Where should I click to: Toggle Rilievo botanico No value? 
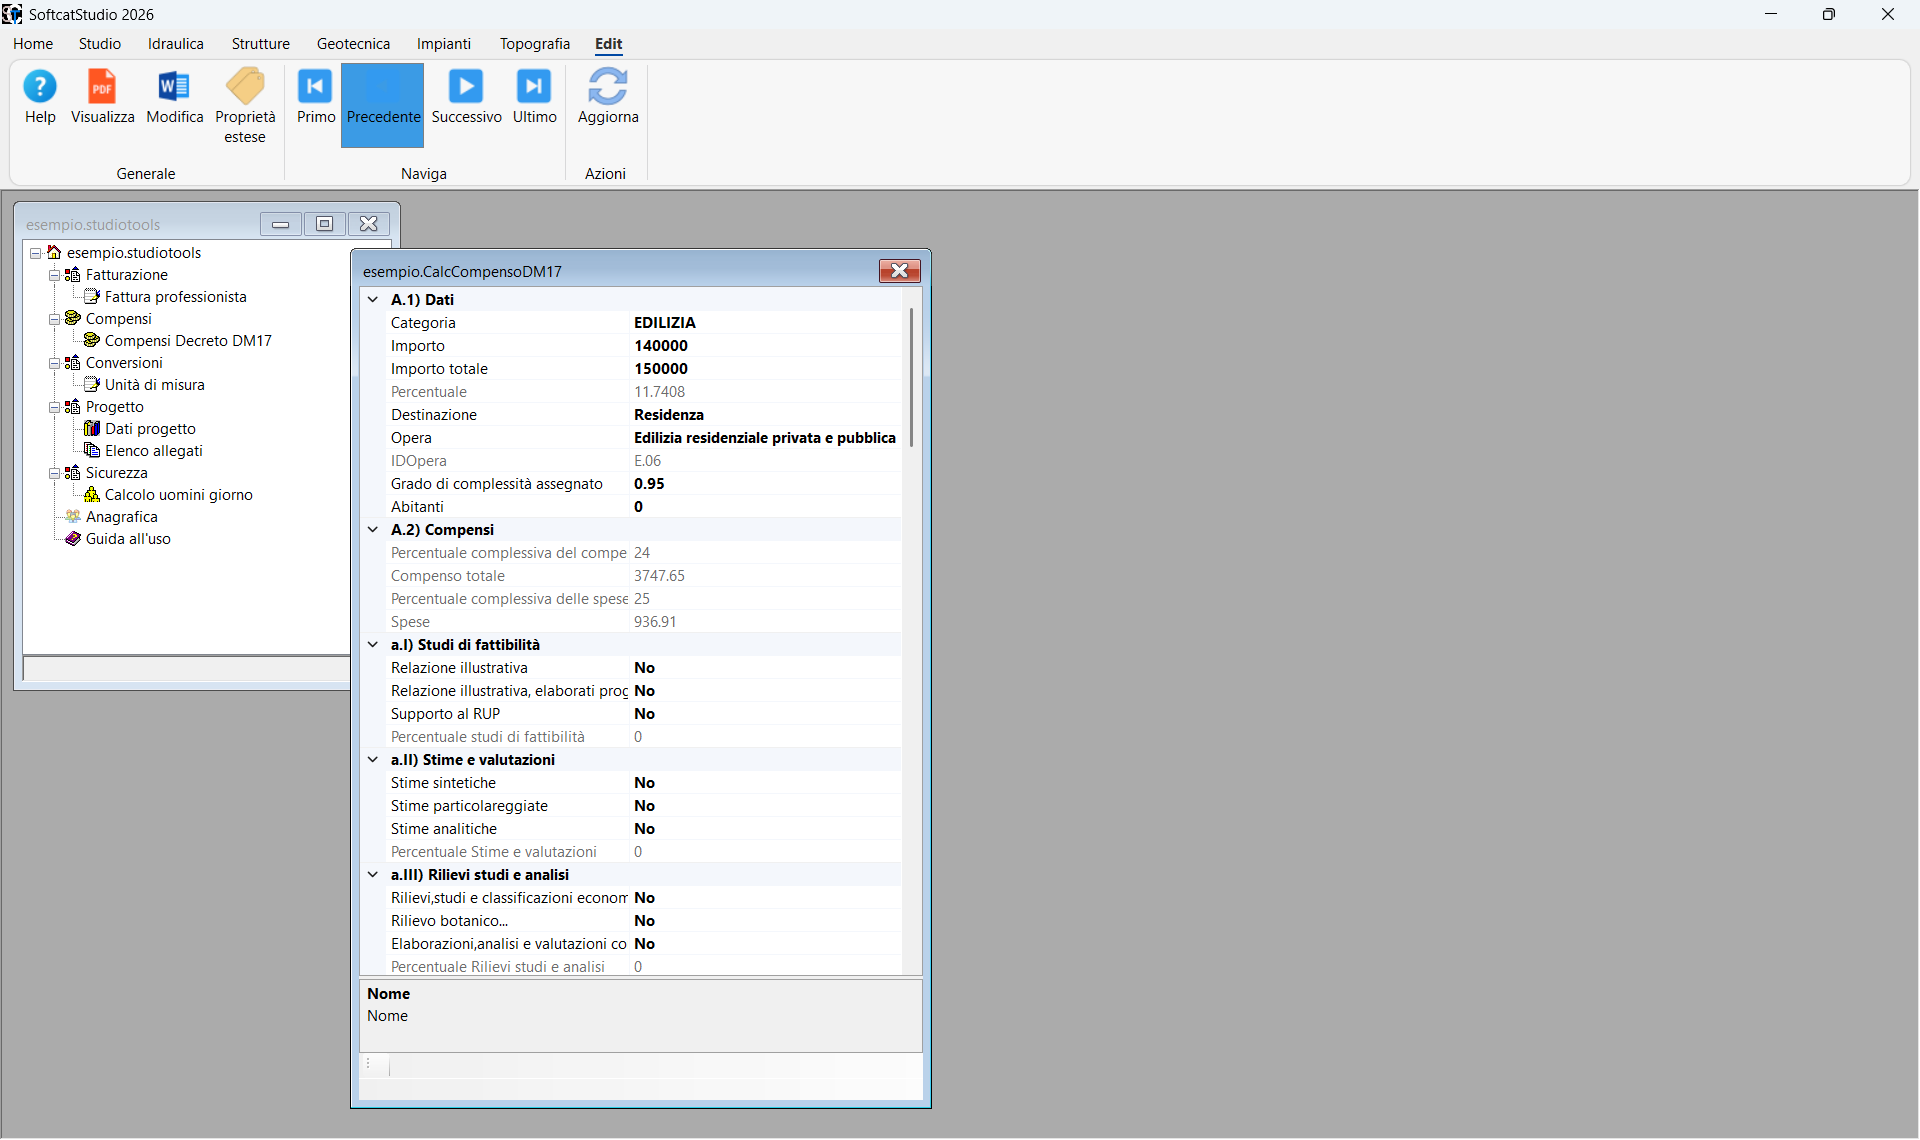pyautogui.click(x=765, y=921)
